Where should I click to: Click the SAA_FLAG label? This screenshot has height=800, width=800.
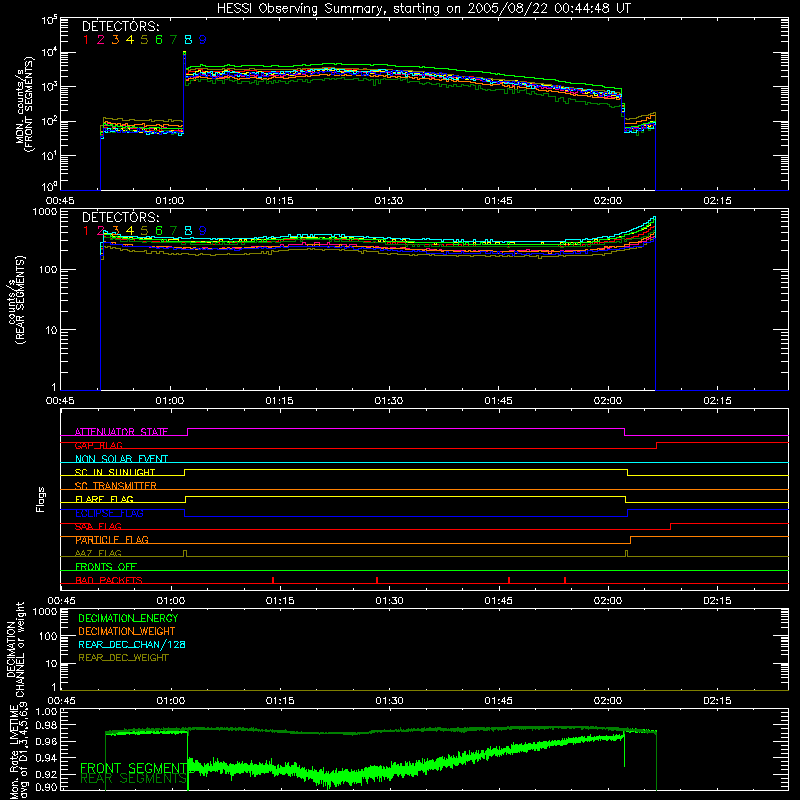coord(98,526)
